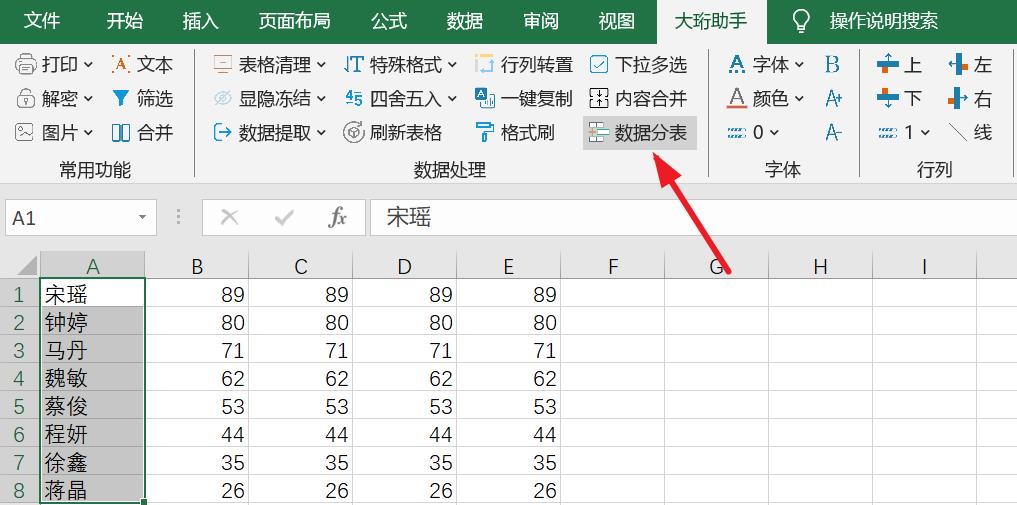Switch to the 审阅 Review tab

541,21
